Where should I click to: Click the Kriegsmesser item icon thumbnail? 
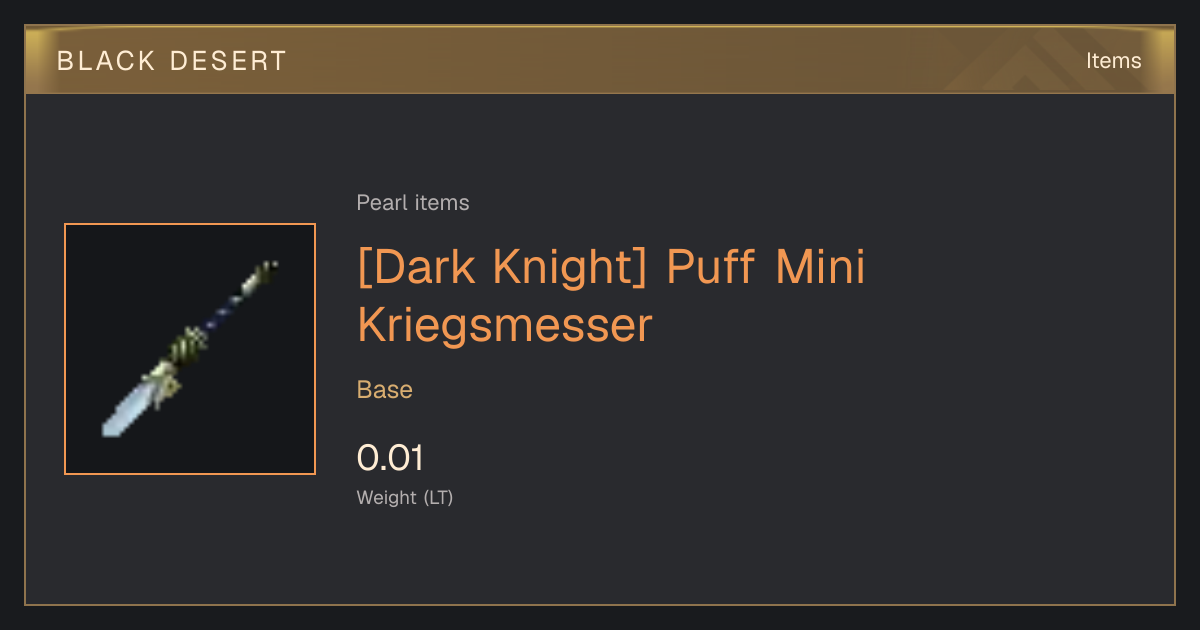[190, 349]
